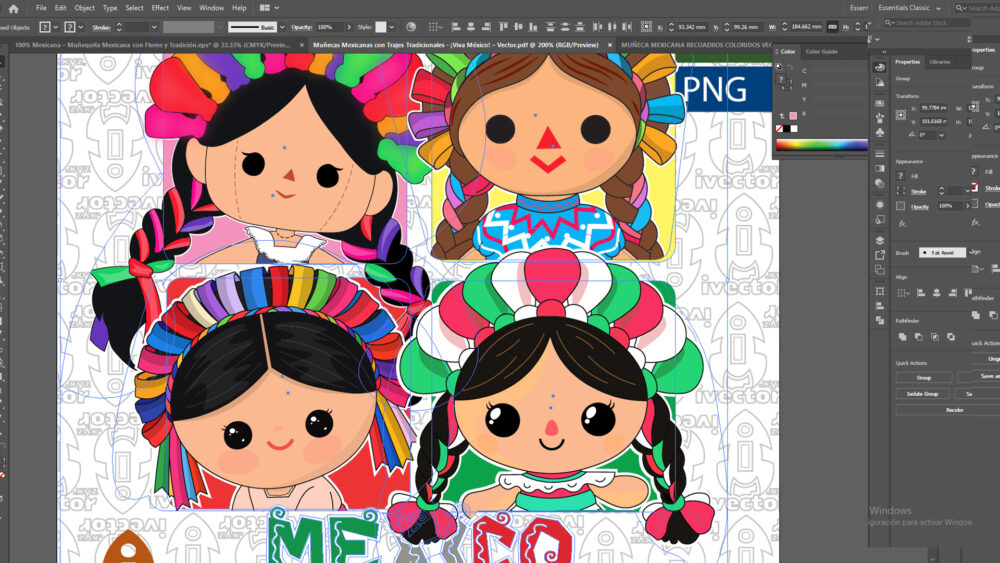Click the Intersect pathfinder icon
The image size is (1000, 563).
(x=935, y=337)
